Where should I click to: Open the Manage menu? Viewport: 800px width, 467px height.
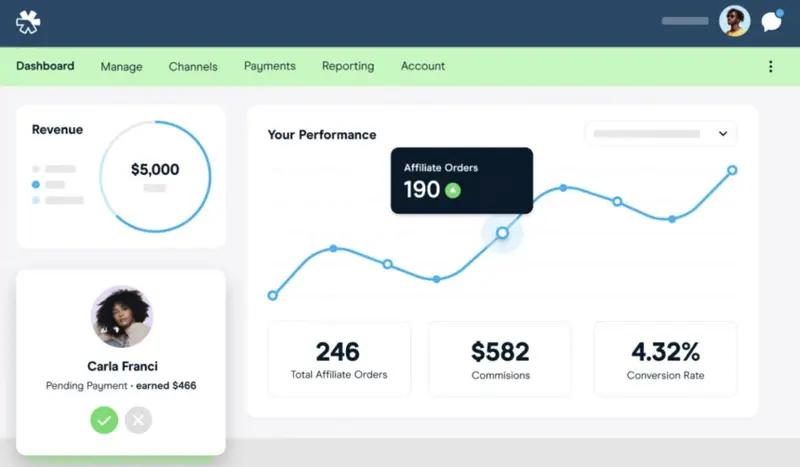[121, 67]
